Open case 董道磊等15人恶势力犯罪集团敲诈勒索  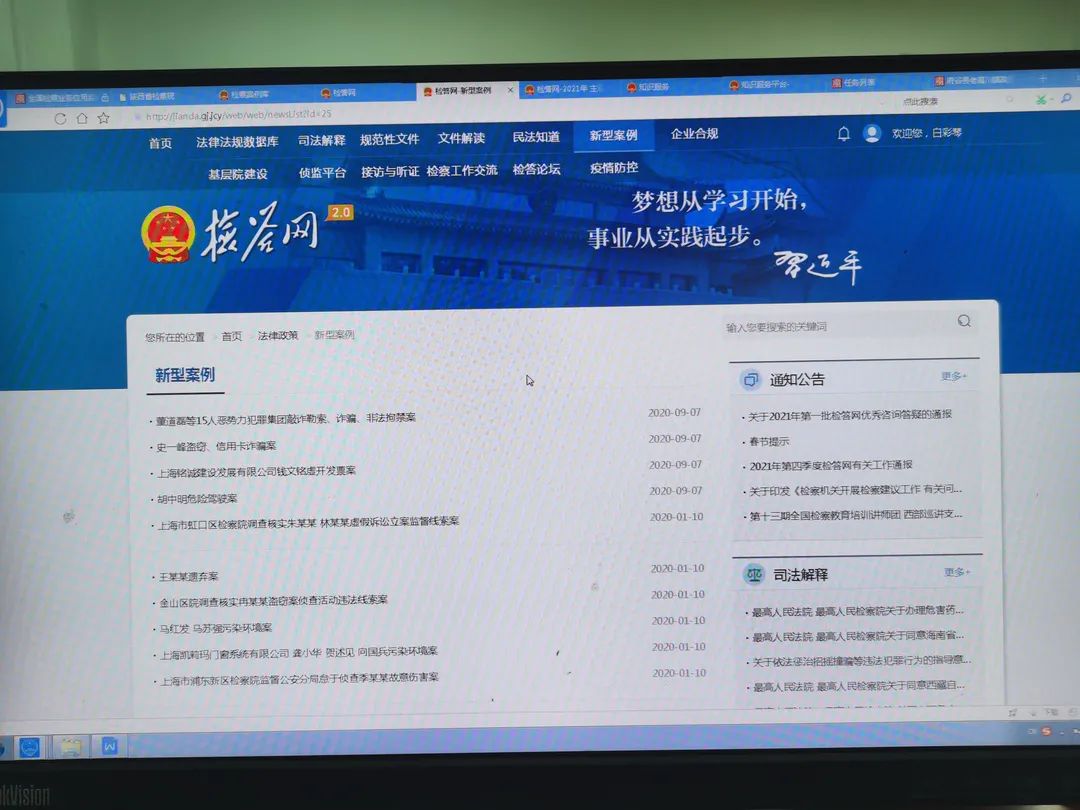click(286, 419)
